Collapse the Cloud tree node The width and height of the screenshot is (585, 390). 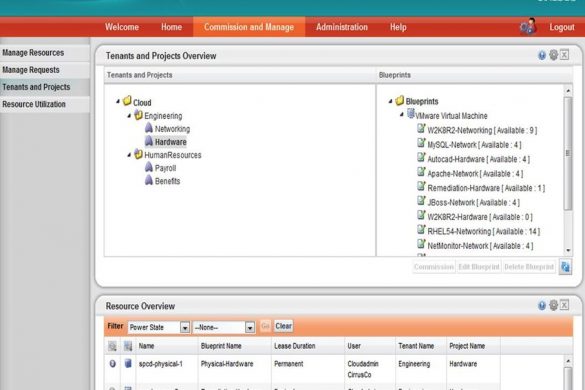[x=118, y=101]
